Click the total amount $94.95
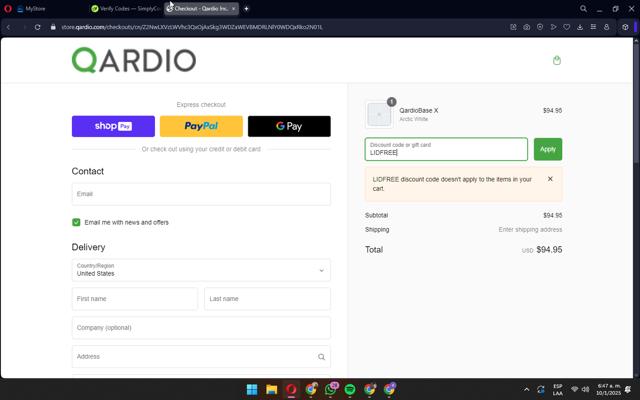Image resolution: width=640 pixels, height=400 pixels. click(x=549, y=250)
